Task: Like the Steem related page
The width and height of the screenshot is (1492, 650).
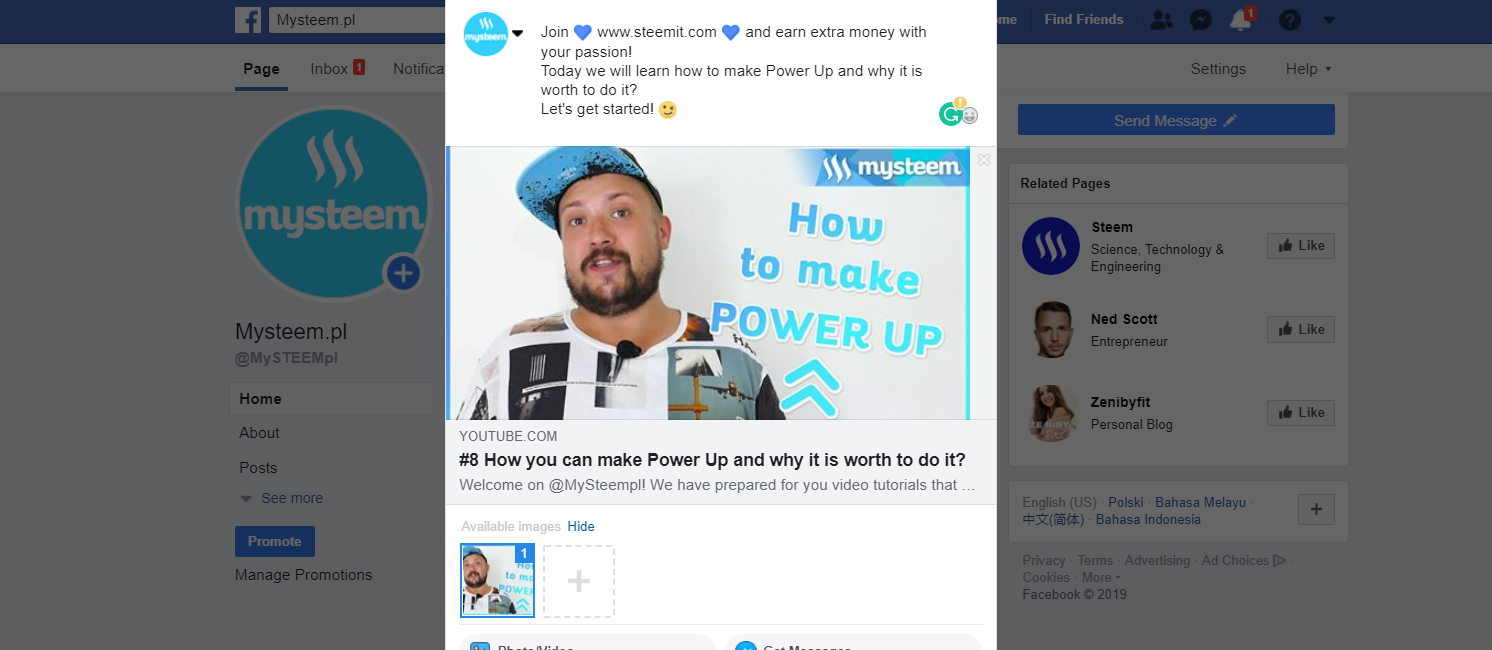Action: pos(1301,245)
